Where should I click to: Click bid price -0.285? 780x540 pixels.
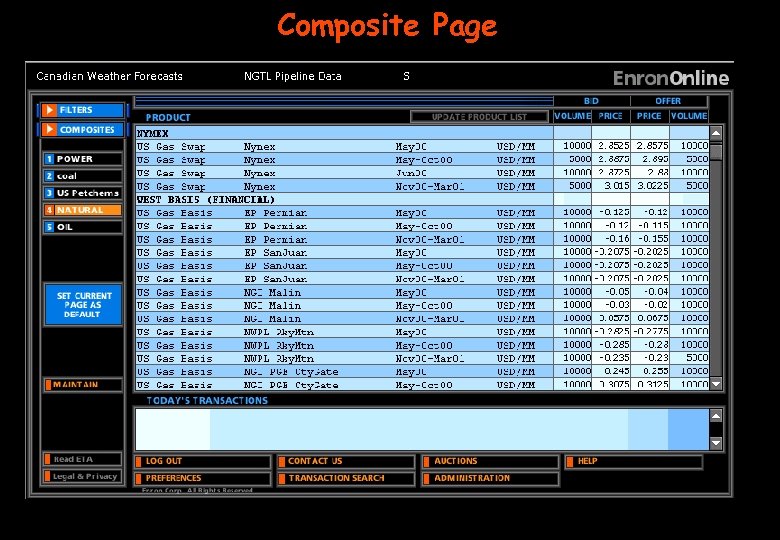(x=611, y=345)
